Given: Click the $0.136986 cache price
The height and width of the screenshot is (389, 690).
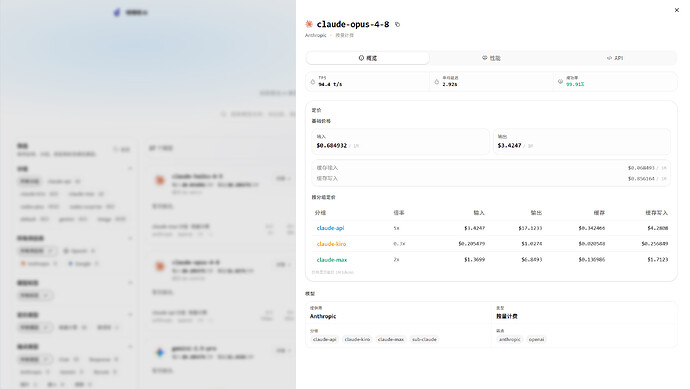Looking at the screenshot, I should tap(592, 260).
